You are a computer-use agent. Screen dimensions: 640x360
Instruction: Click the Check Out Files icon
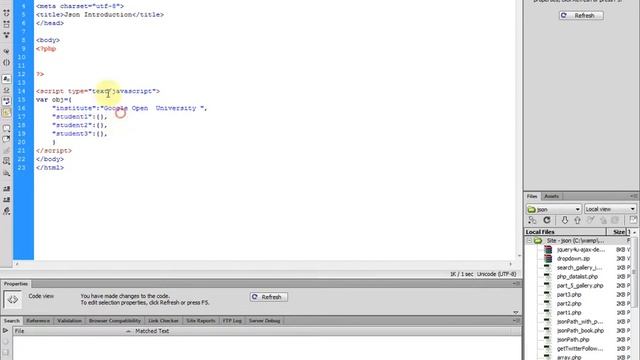(590, 220)
